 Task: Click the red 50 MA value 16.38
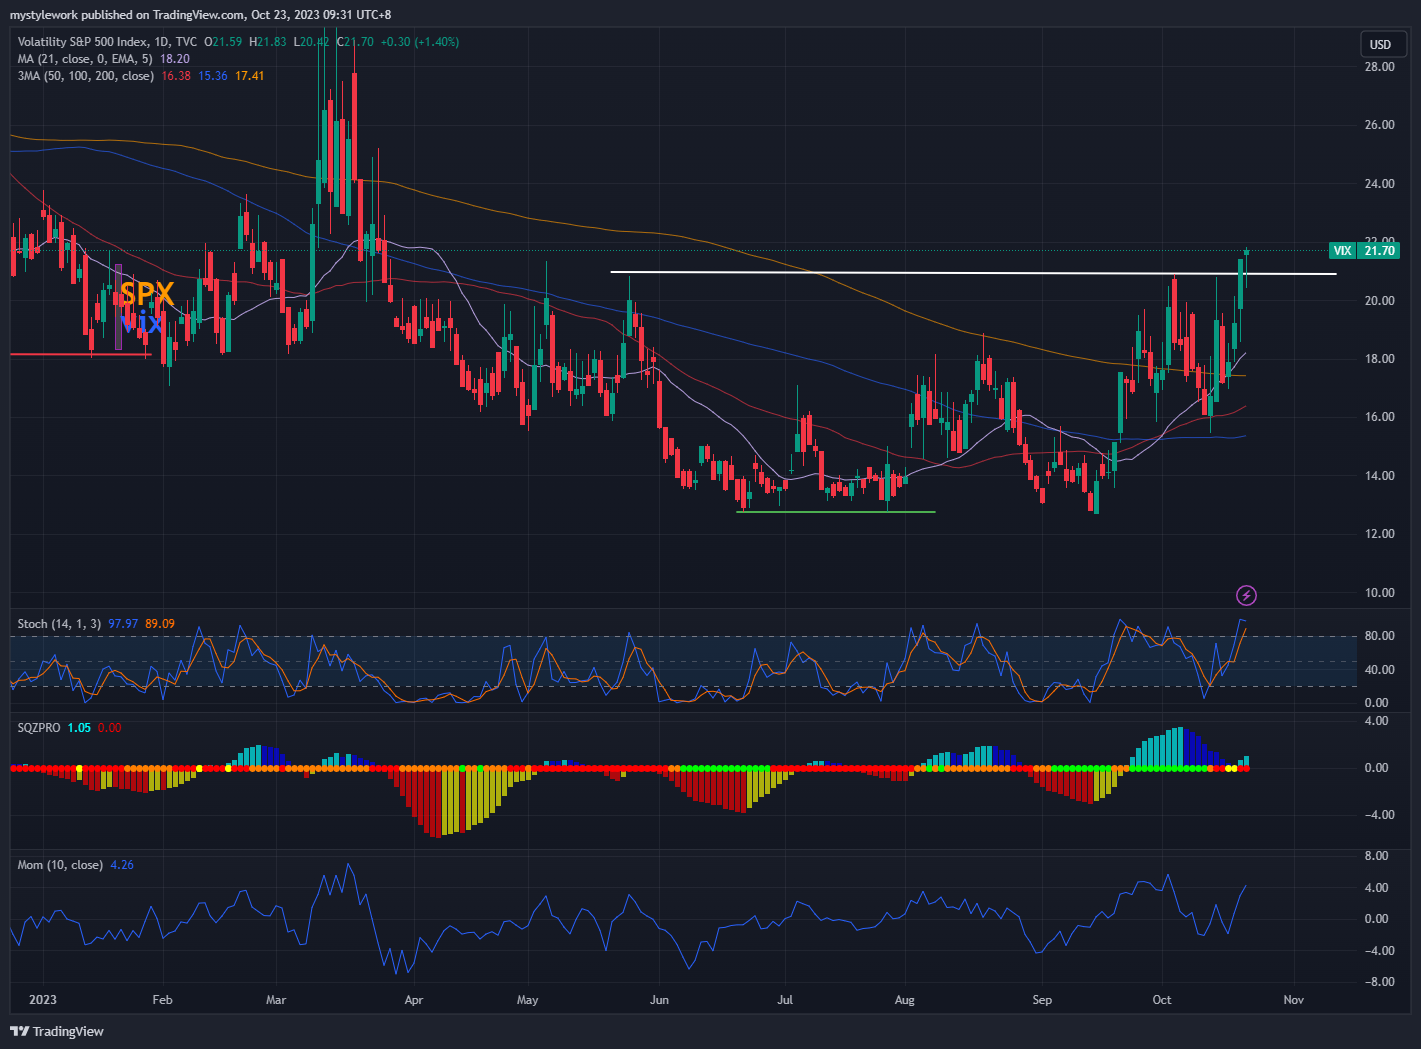176,76
